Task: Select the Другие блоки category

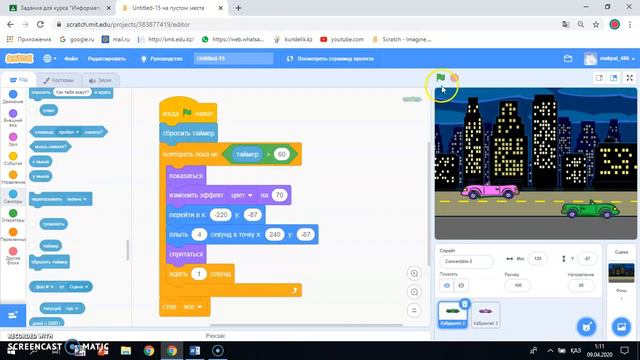Action: pyautogui.click(x=13, y=256)
